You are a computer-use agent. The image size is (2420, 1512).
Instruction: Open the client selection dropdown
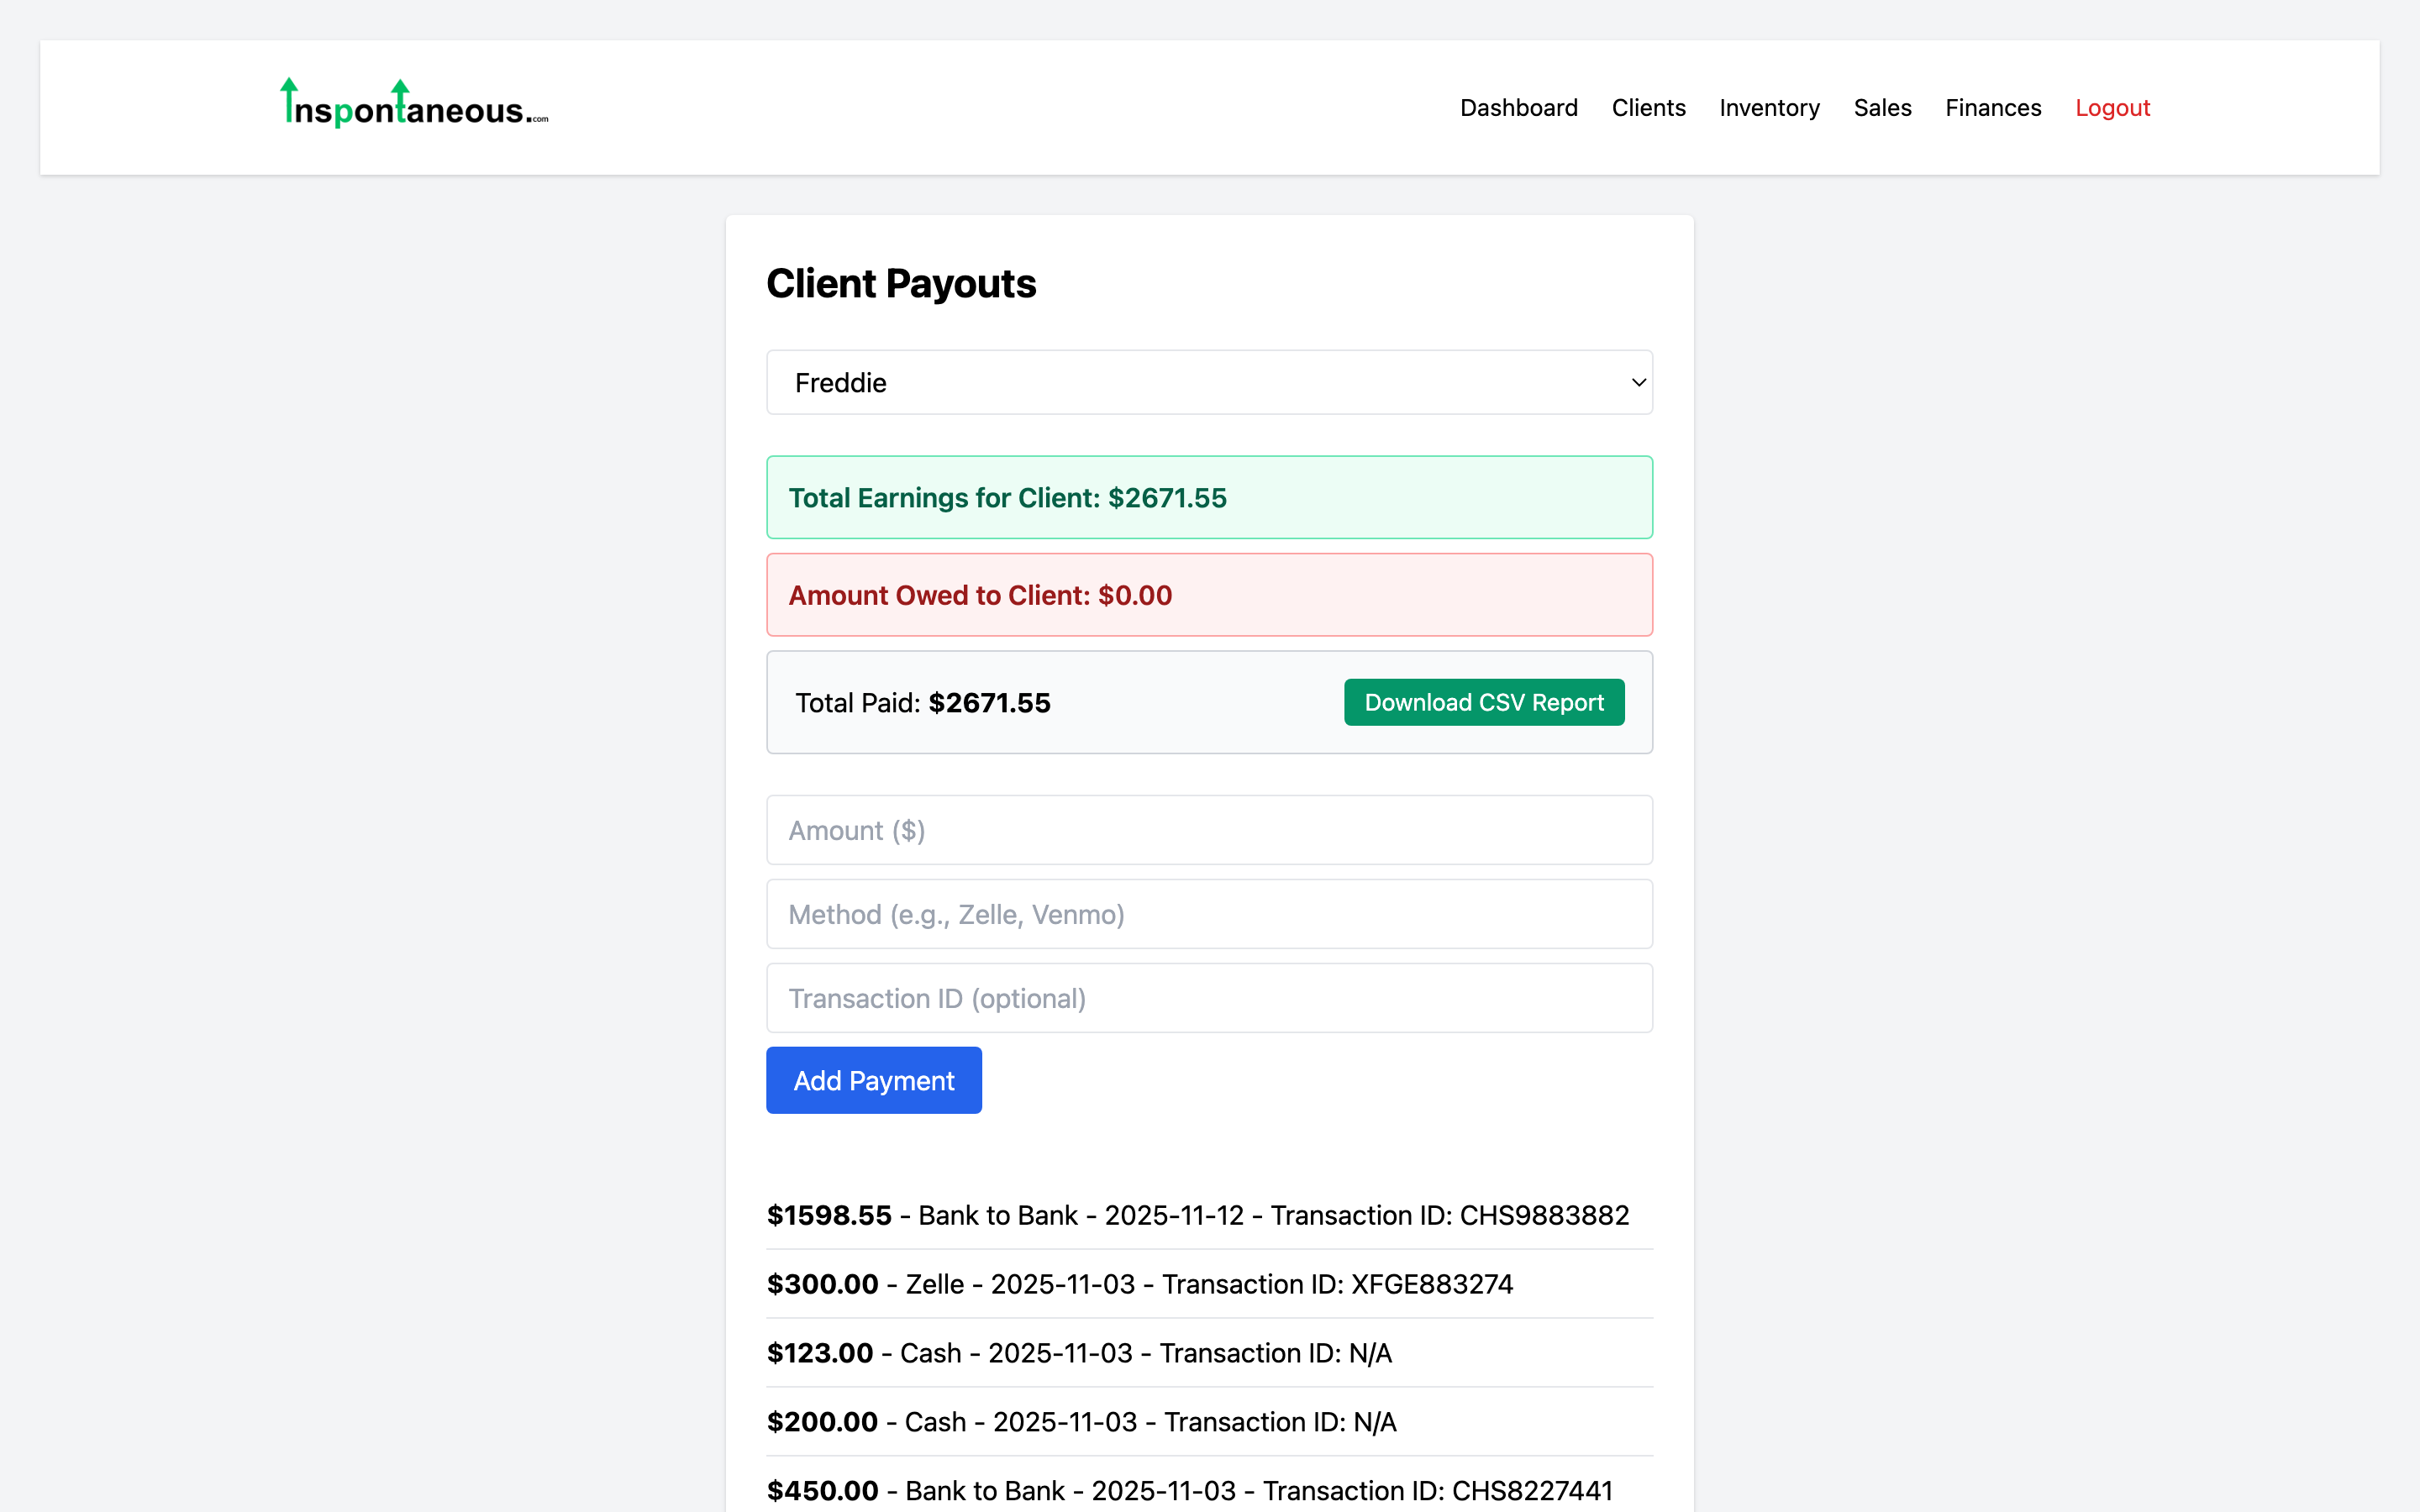click(1208, 382)
